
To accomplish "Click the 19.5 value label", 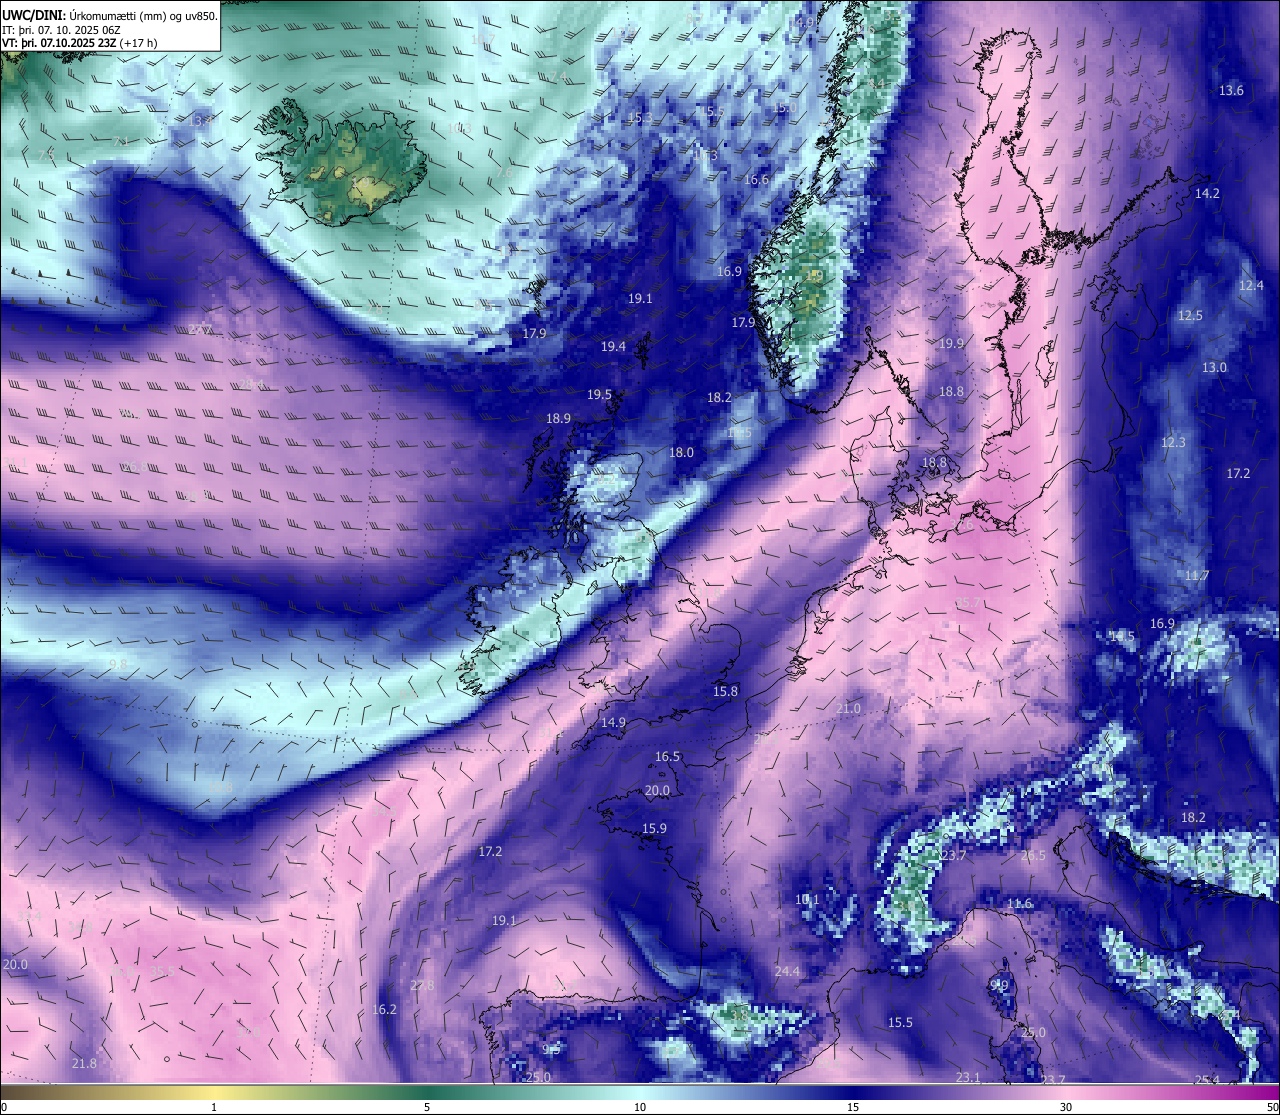I will [599, 395].
